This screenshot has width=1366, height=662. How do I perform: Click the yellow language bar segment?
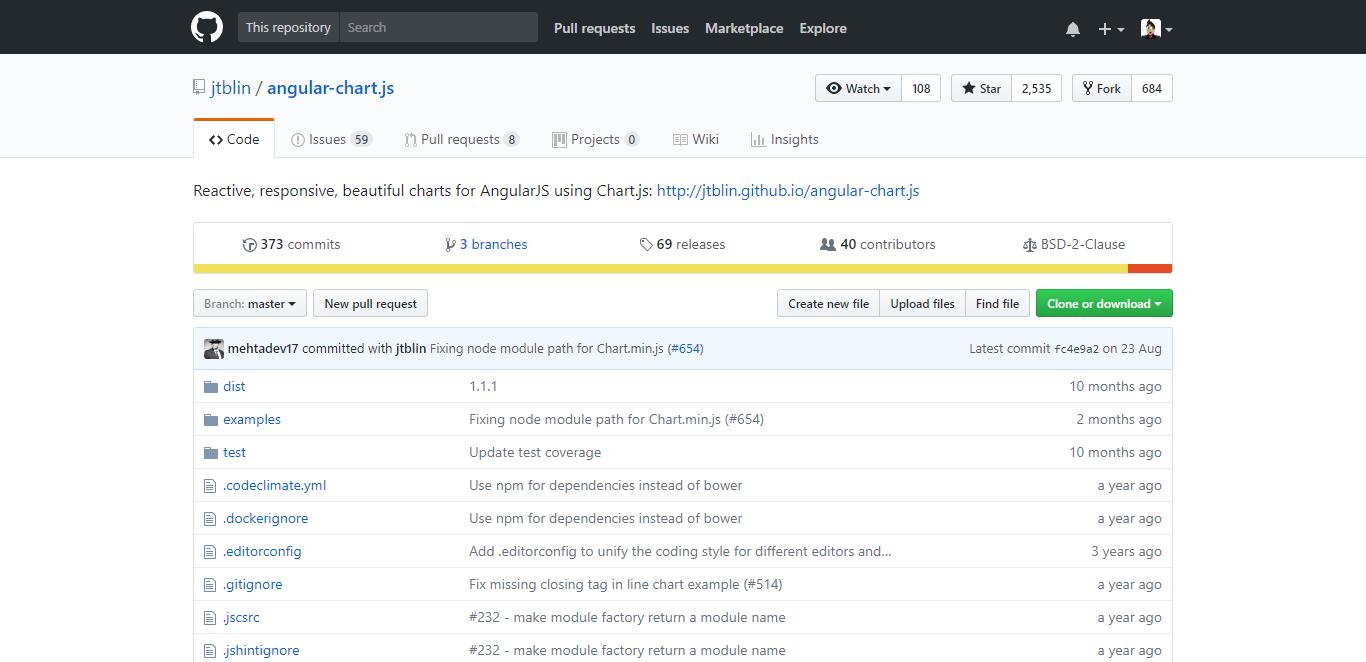tap(660, 269)
